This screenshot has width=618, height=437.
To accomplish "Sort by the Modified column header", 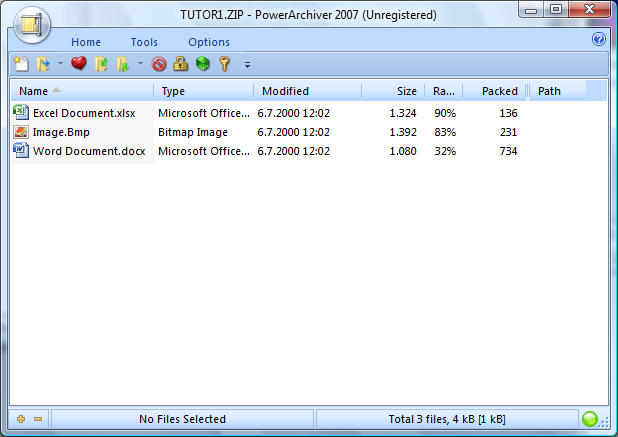I will 308,91.
